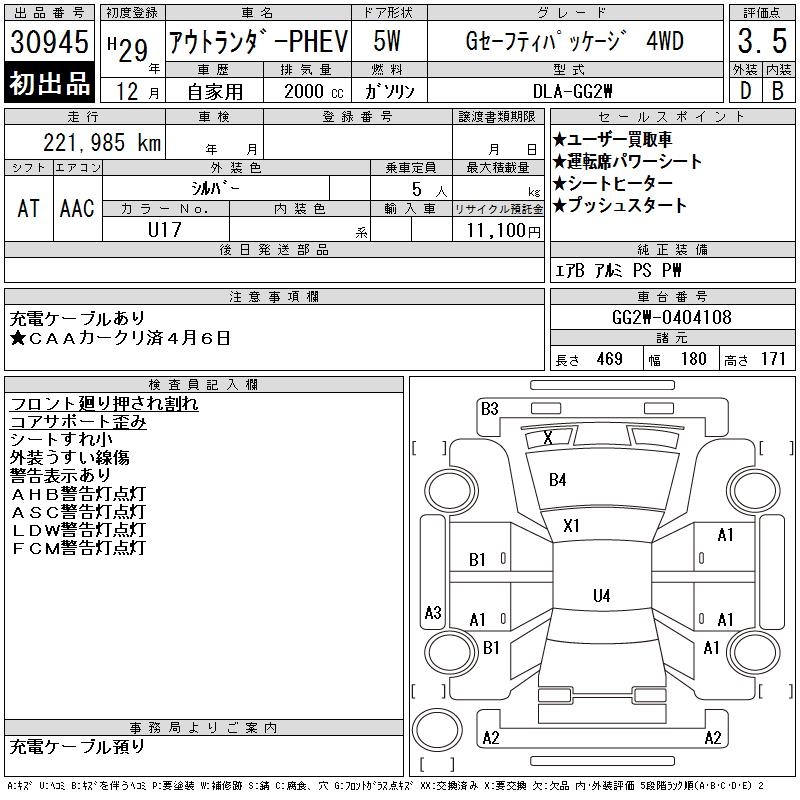This screenshot has height=800, width=800.
Task: Select color number U17 field
Action: pos(166,230)
